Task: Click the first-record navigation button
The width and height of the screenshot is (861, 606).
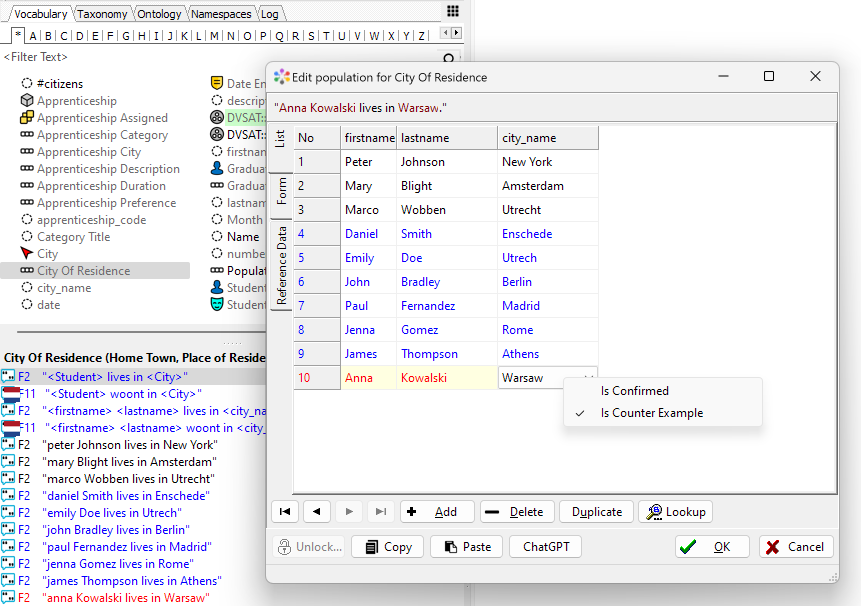Action: (x=286, y=512)
